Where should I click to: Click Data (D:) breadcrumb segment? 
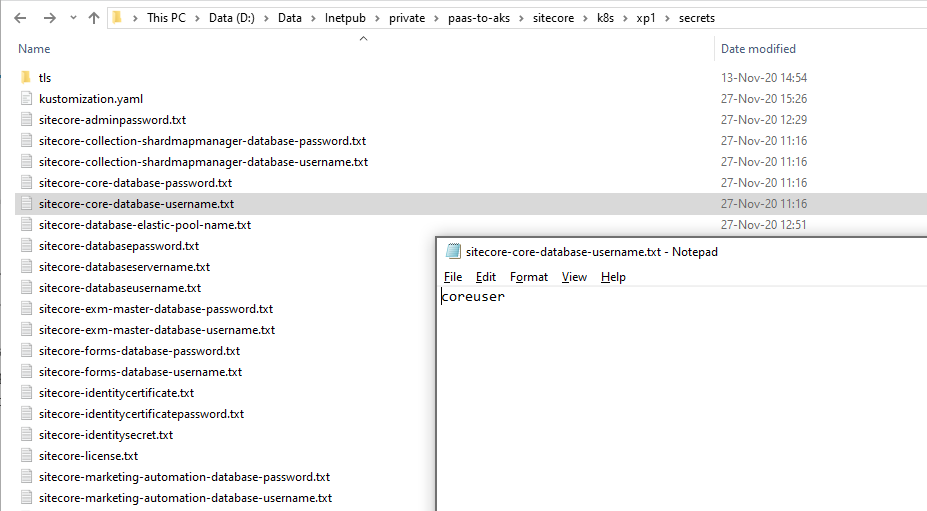coord(232,18)
